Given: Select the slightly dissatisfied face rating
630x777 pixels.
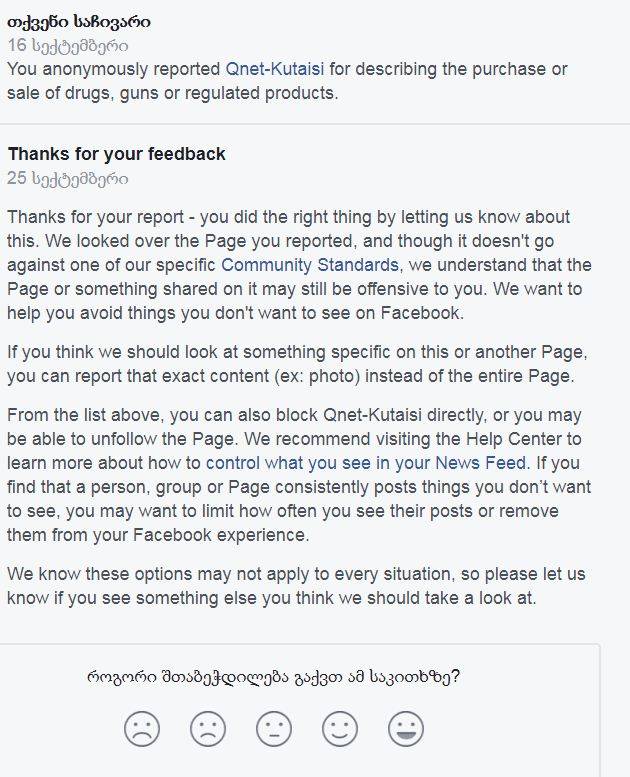Looking at the screenshot, I should click(x=208, y=729).
